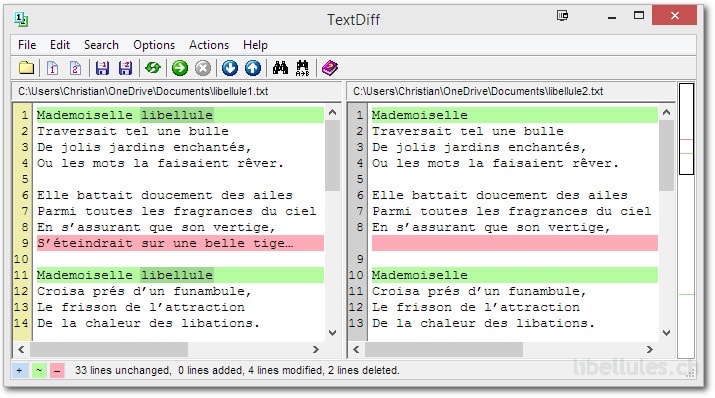Click left line 'Traversait tel une bulle'
This screenshot has width=715, height=398.
133,131
